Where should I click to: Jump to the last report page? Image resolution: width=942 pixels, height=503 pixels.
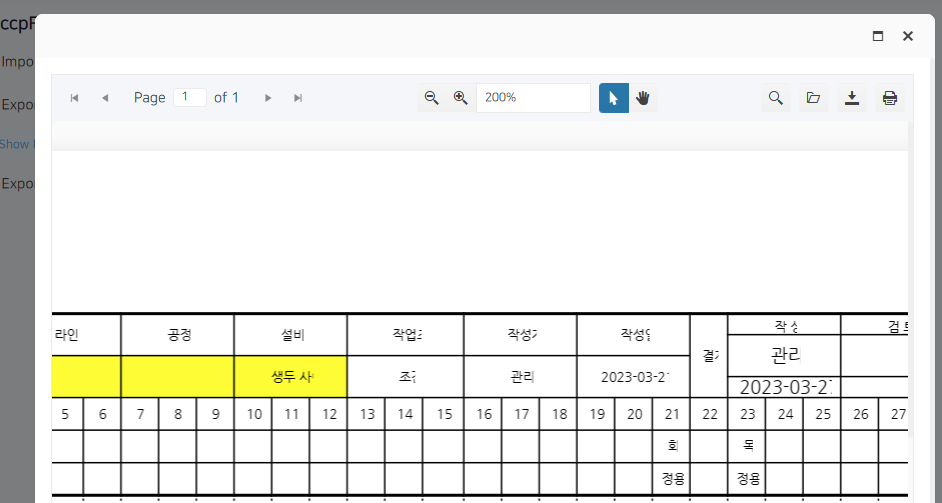(x=298, y=98)
